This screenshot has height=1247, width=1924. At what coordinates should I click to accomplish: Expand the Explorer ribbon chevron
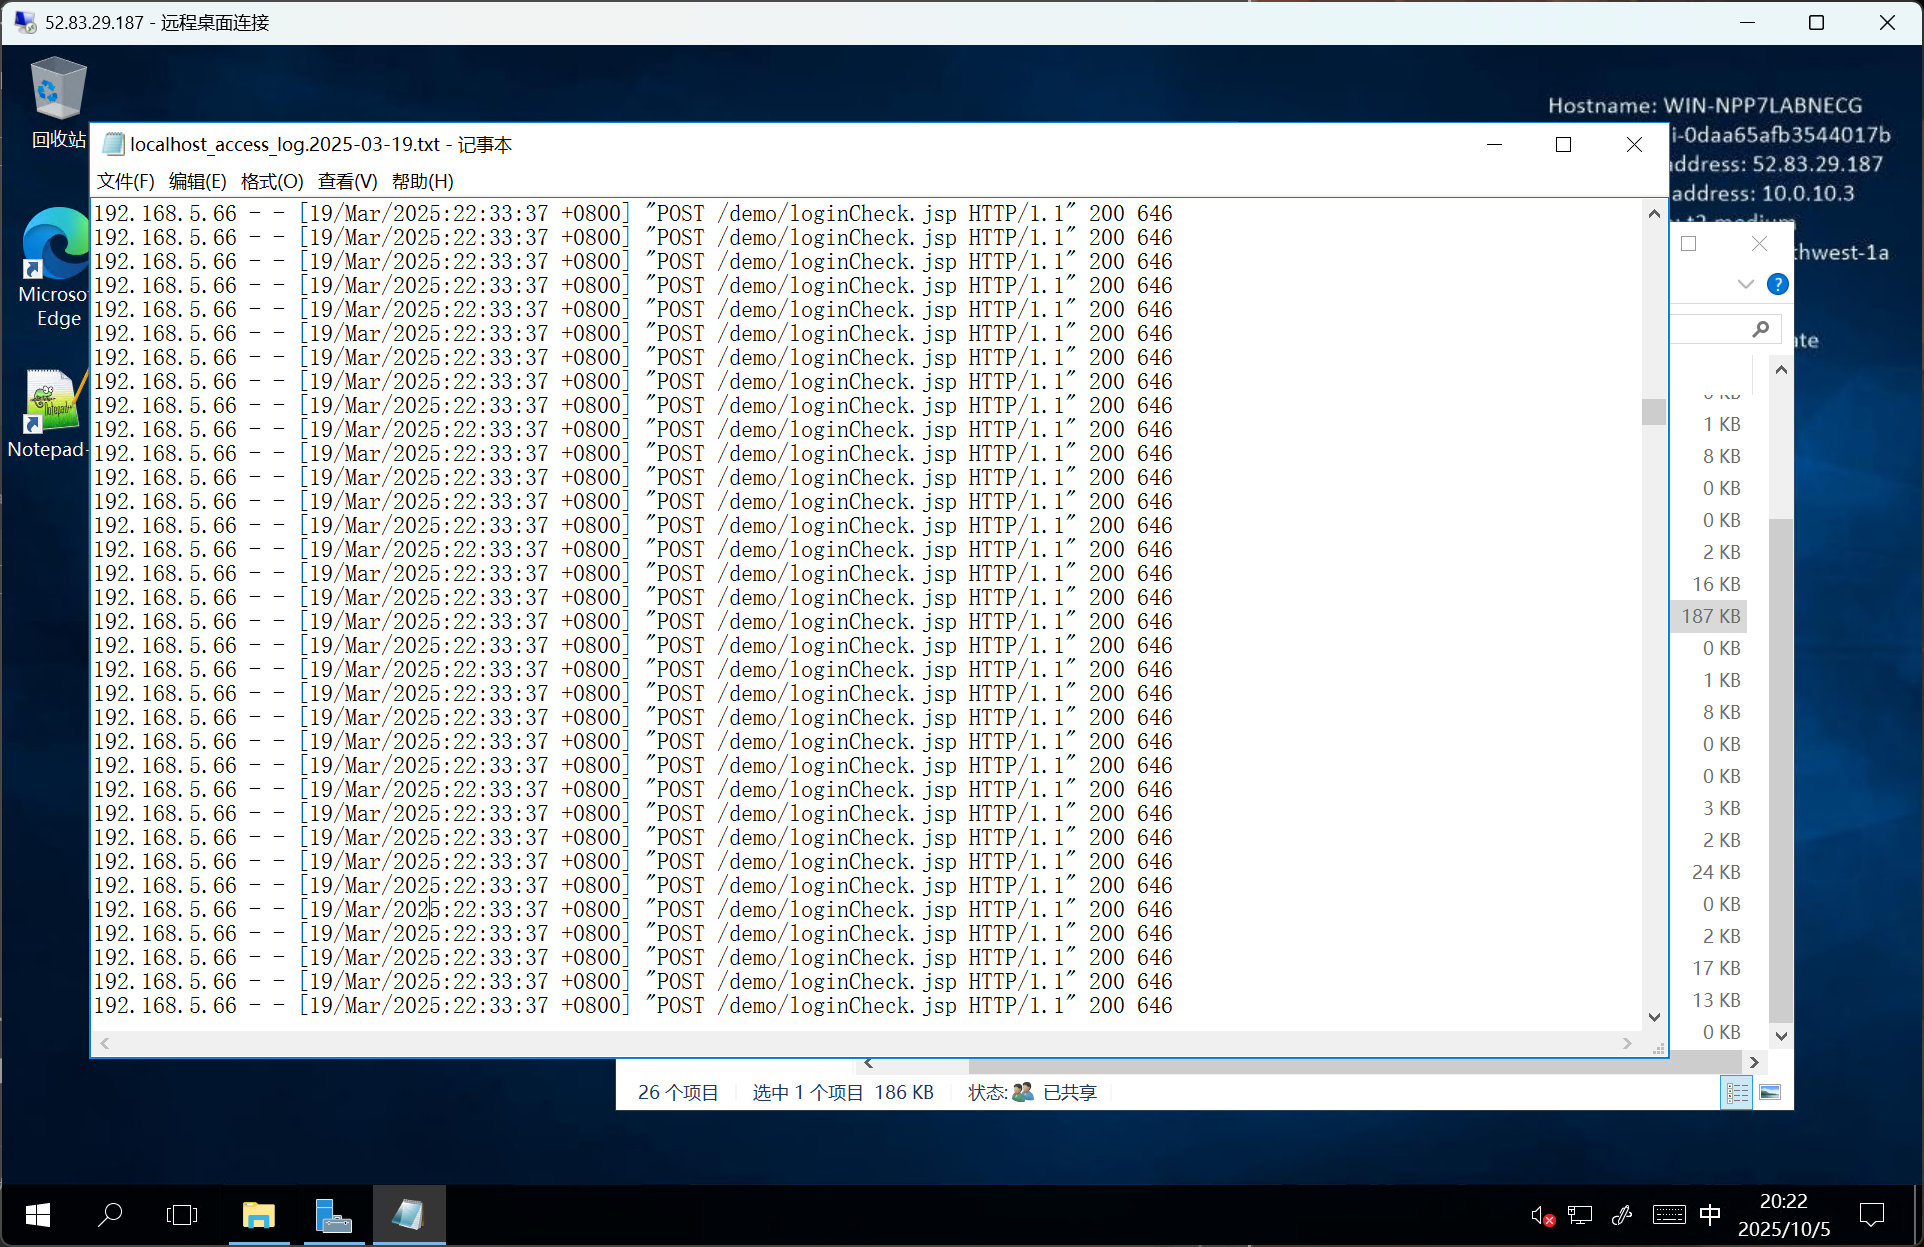pyautogui.click(x=1746, y=284)
